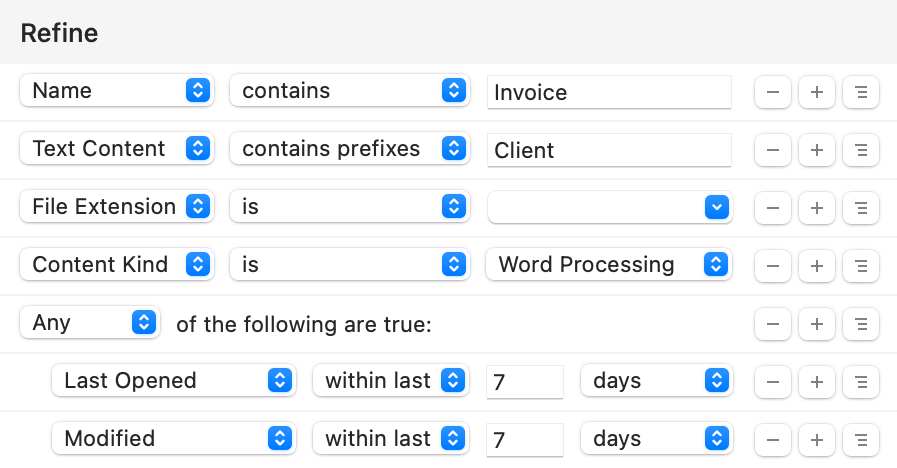
Task: Remove the Modified within last rule
Action: point(773,439)
